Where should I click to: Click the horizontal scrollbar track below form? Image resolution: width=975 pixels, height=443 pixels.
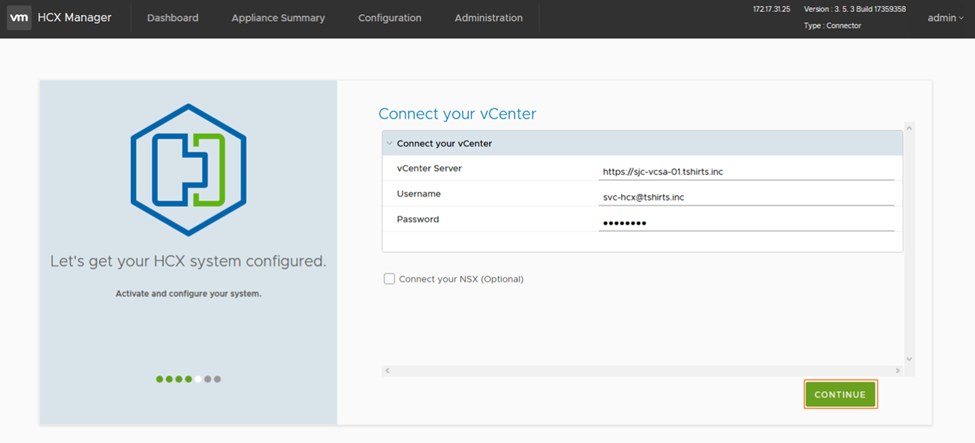click(640, 371)
